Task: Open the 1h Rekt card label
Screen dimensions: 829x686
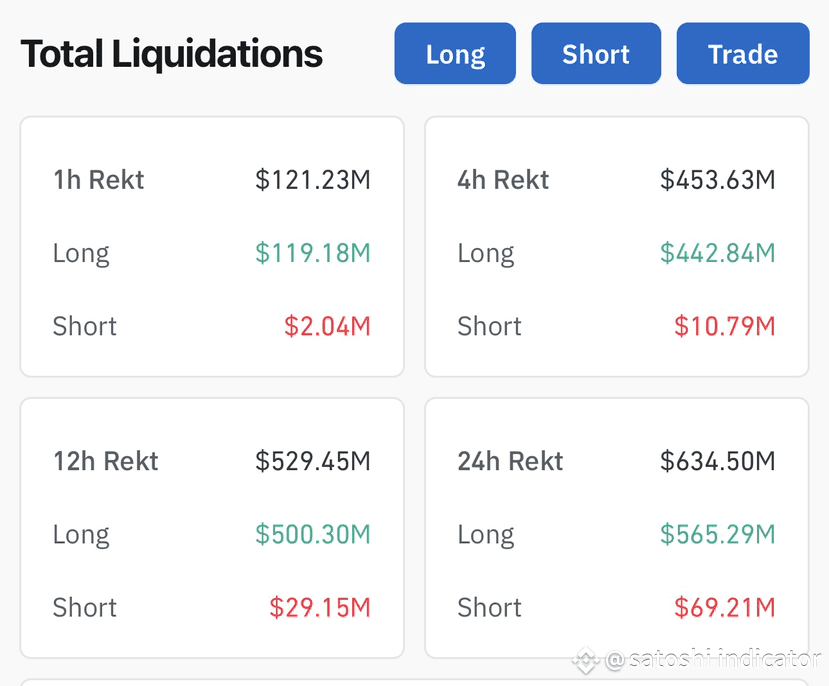Action: 99,180
